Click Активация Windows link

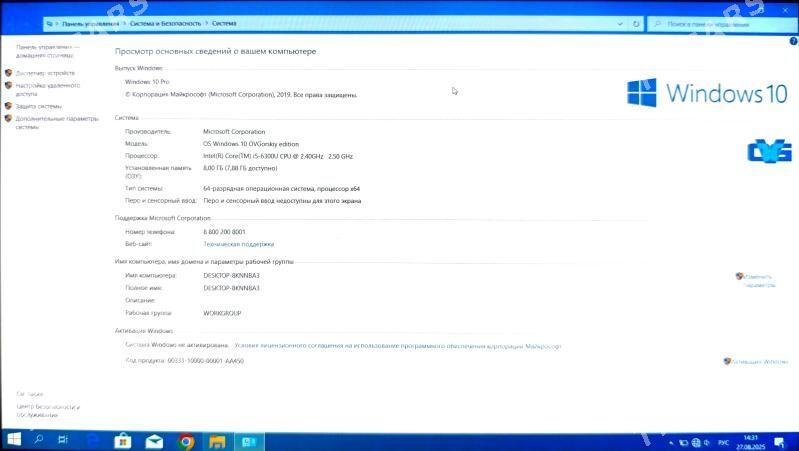click(760, 361)
